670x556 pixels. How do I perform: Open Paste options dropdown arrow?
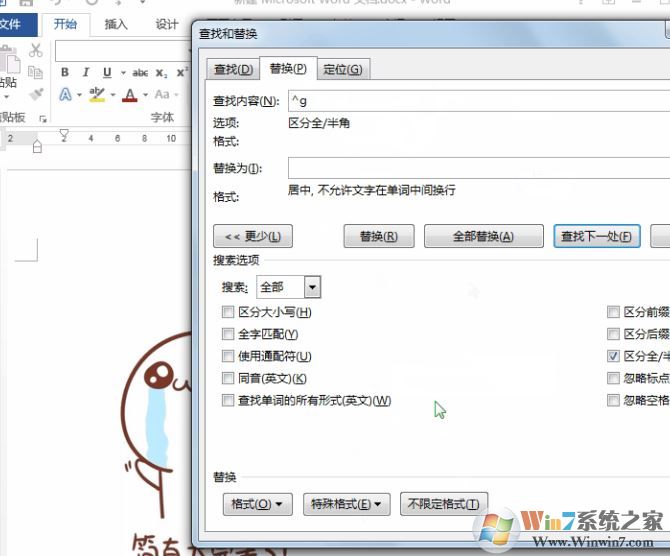pos(6,98)
